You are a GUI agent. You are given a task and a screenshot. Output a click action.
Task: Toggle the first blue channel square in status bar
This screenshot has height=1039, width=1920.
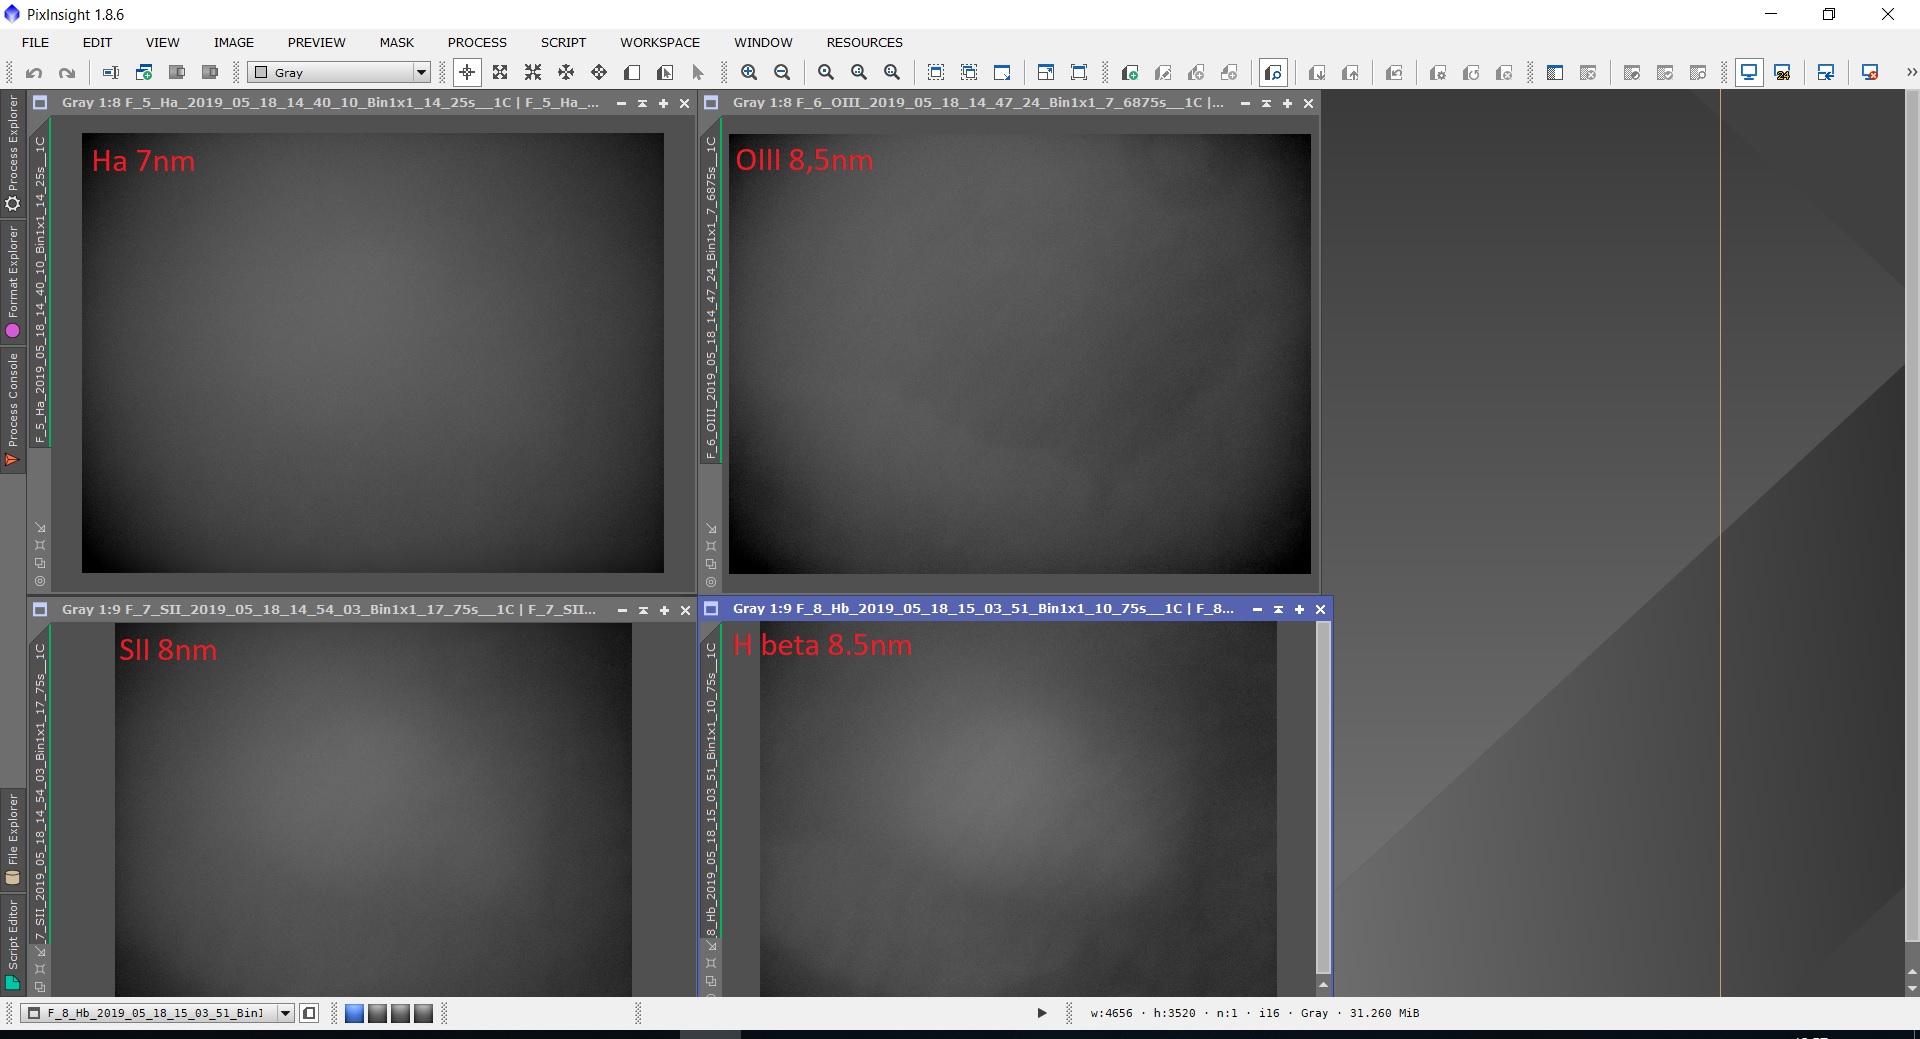(x=354, y=1014)
